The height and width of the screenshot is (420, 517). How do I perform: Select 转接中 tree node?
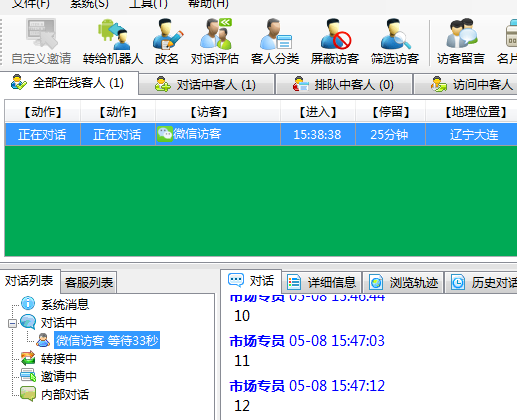[59, 359]
